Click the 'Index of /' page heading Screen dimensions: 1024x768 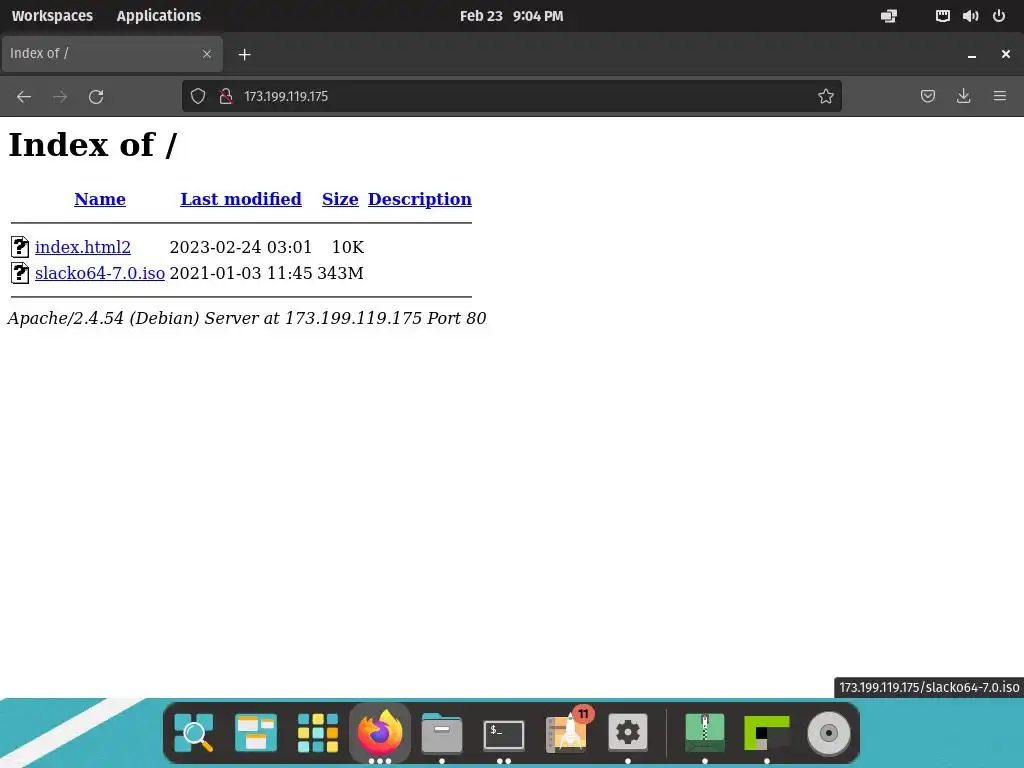click(93, 145)
